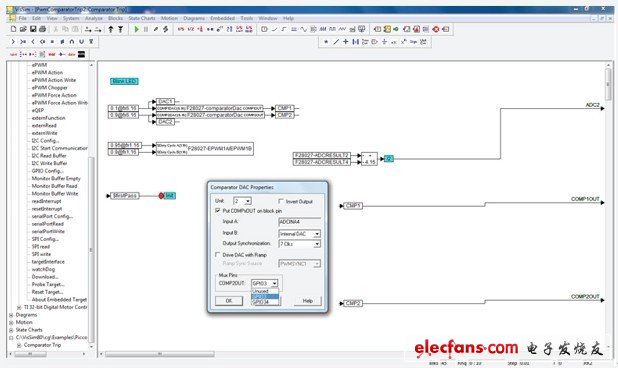618x368 pixels.
Task: Open the Blocks menu
Action: (115, 18)
